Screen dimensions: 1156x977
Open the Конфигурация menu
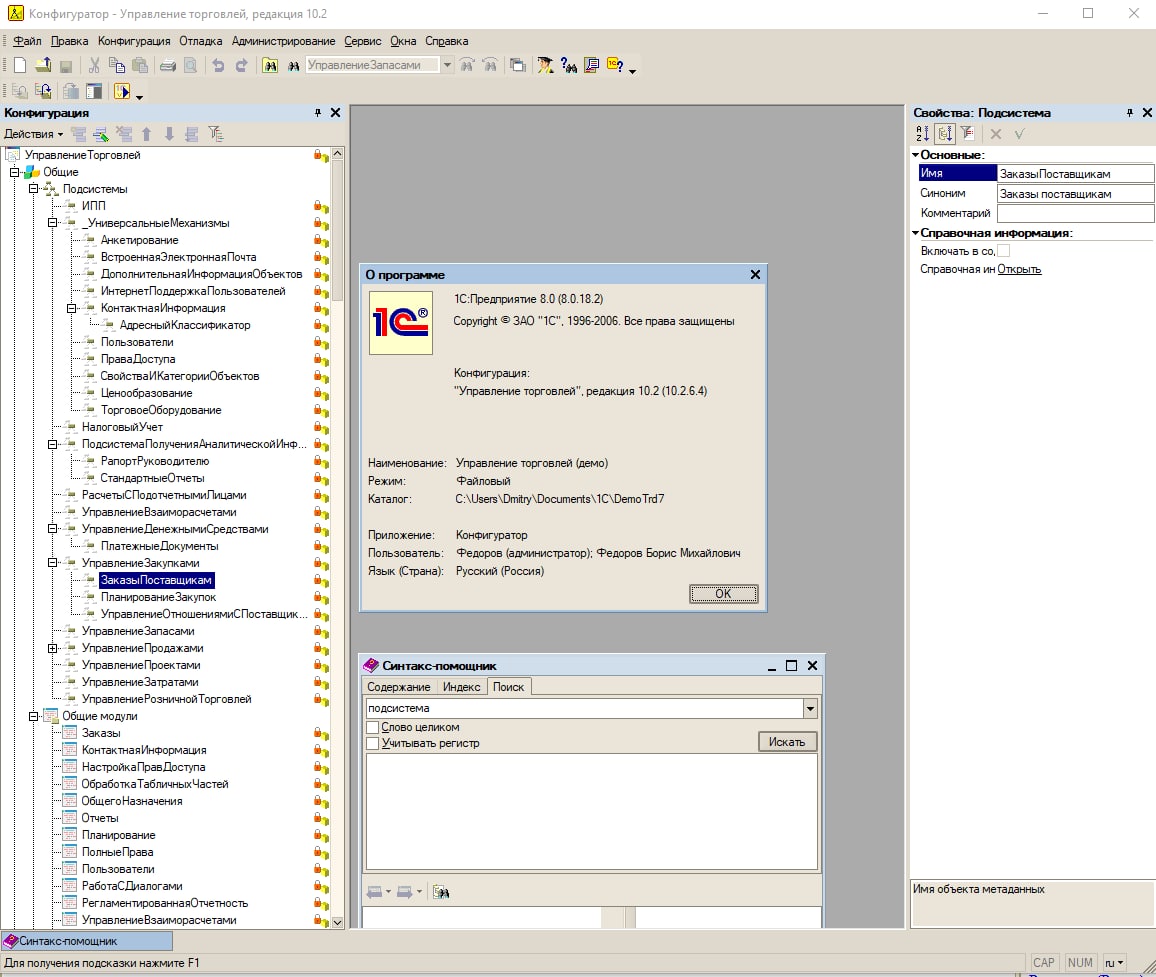point(134,41)
